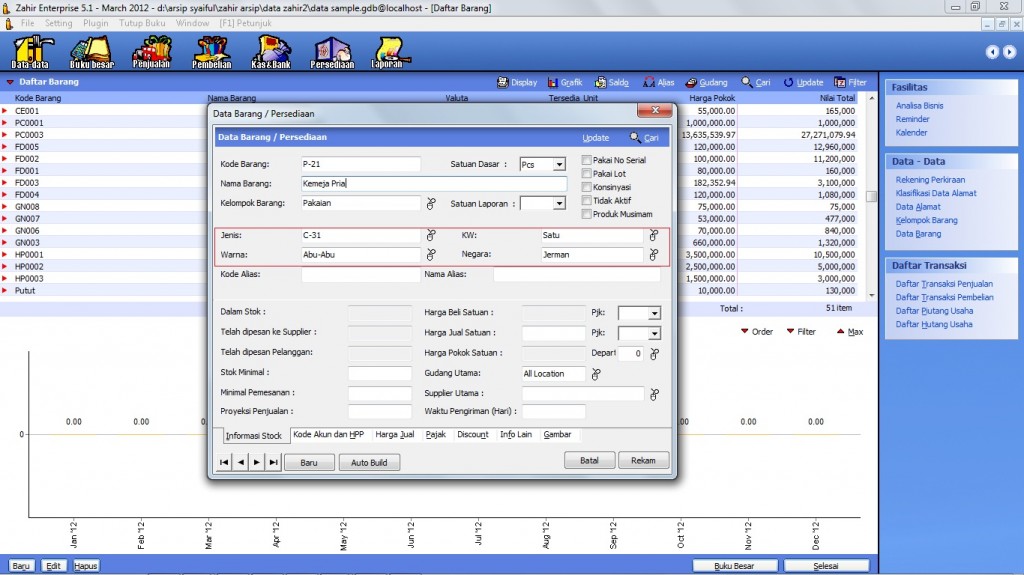Open the Kas & Bank module icon
Viewport: 1024px width, 575px height.
(x=271, y=52)
